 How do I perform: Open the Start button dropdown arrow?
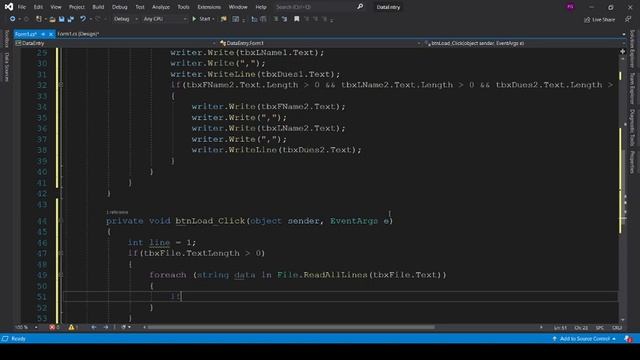(x=213, y=19)
